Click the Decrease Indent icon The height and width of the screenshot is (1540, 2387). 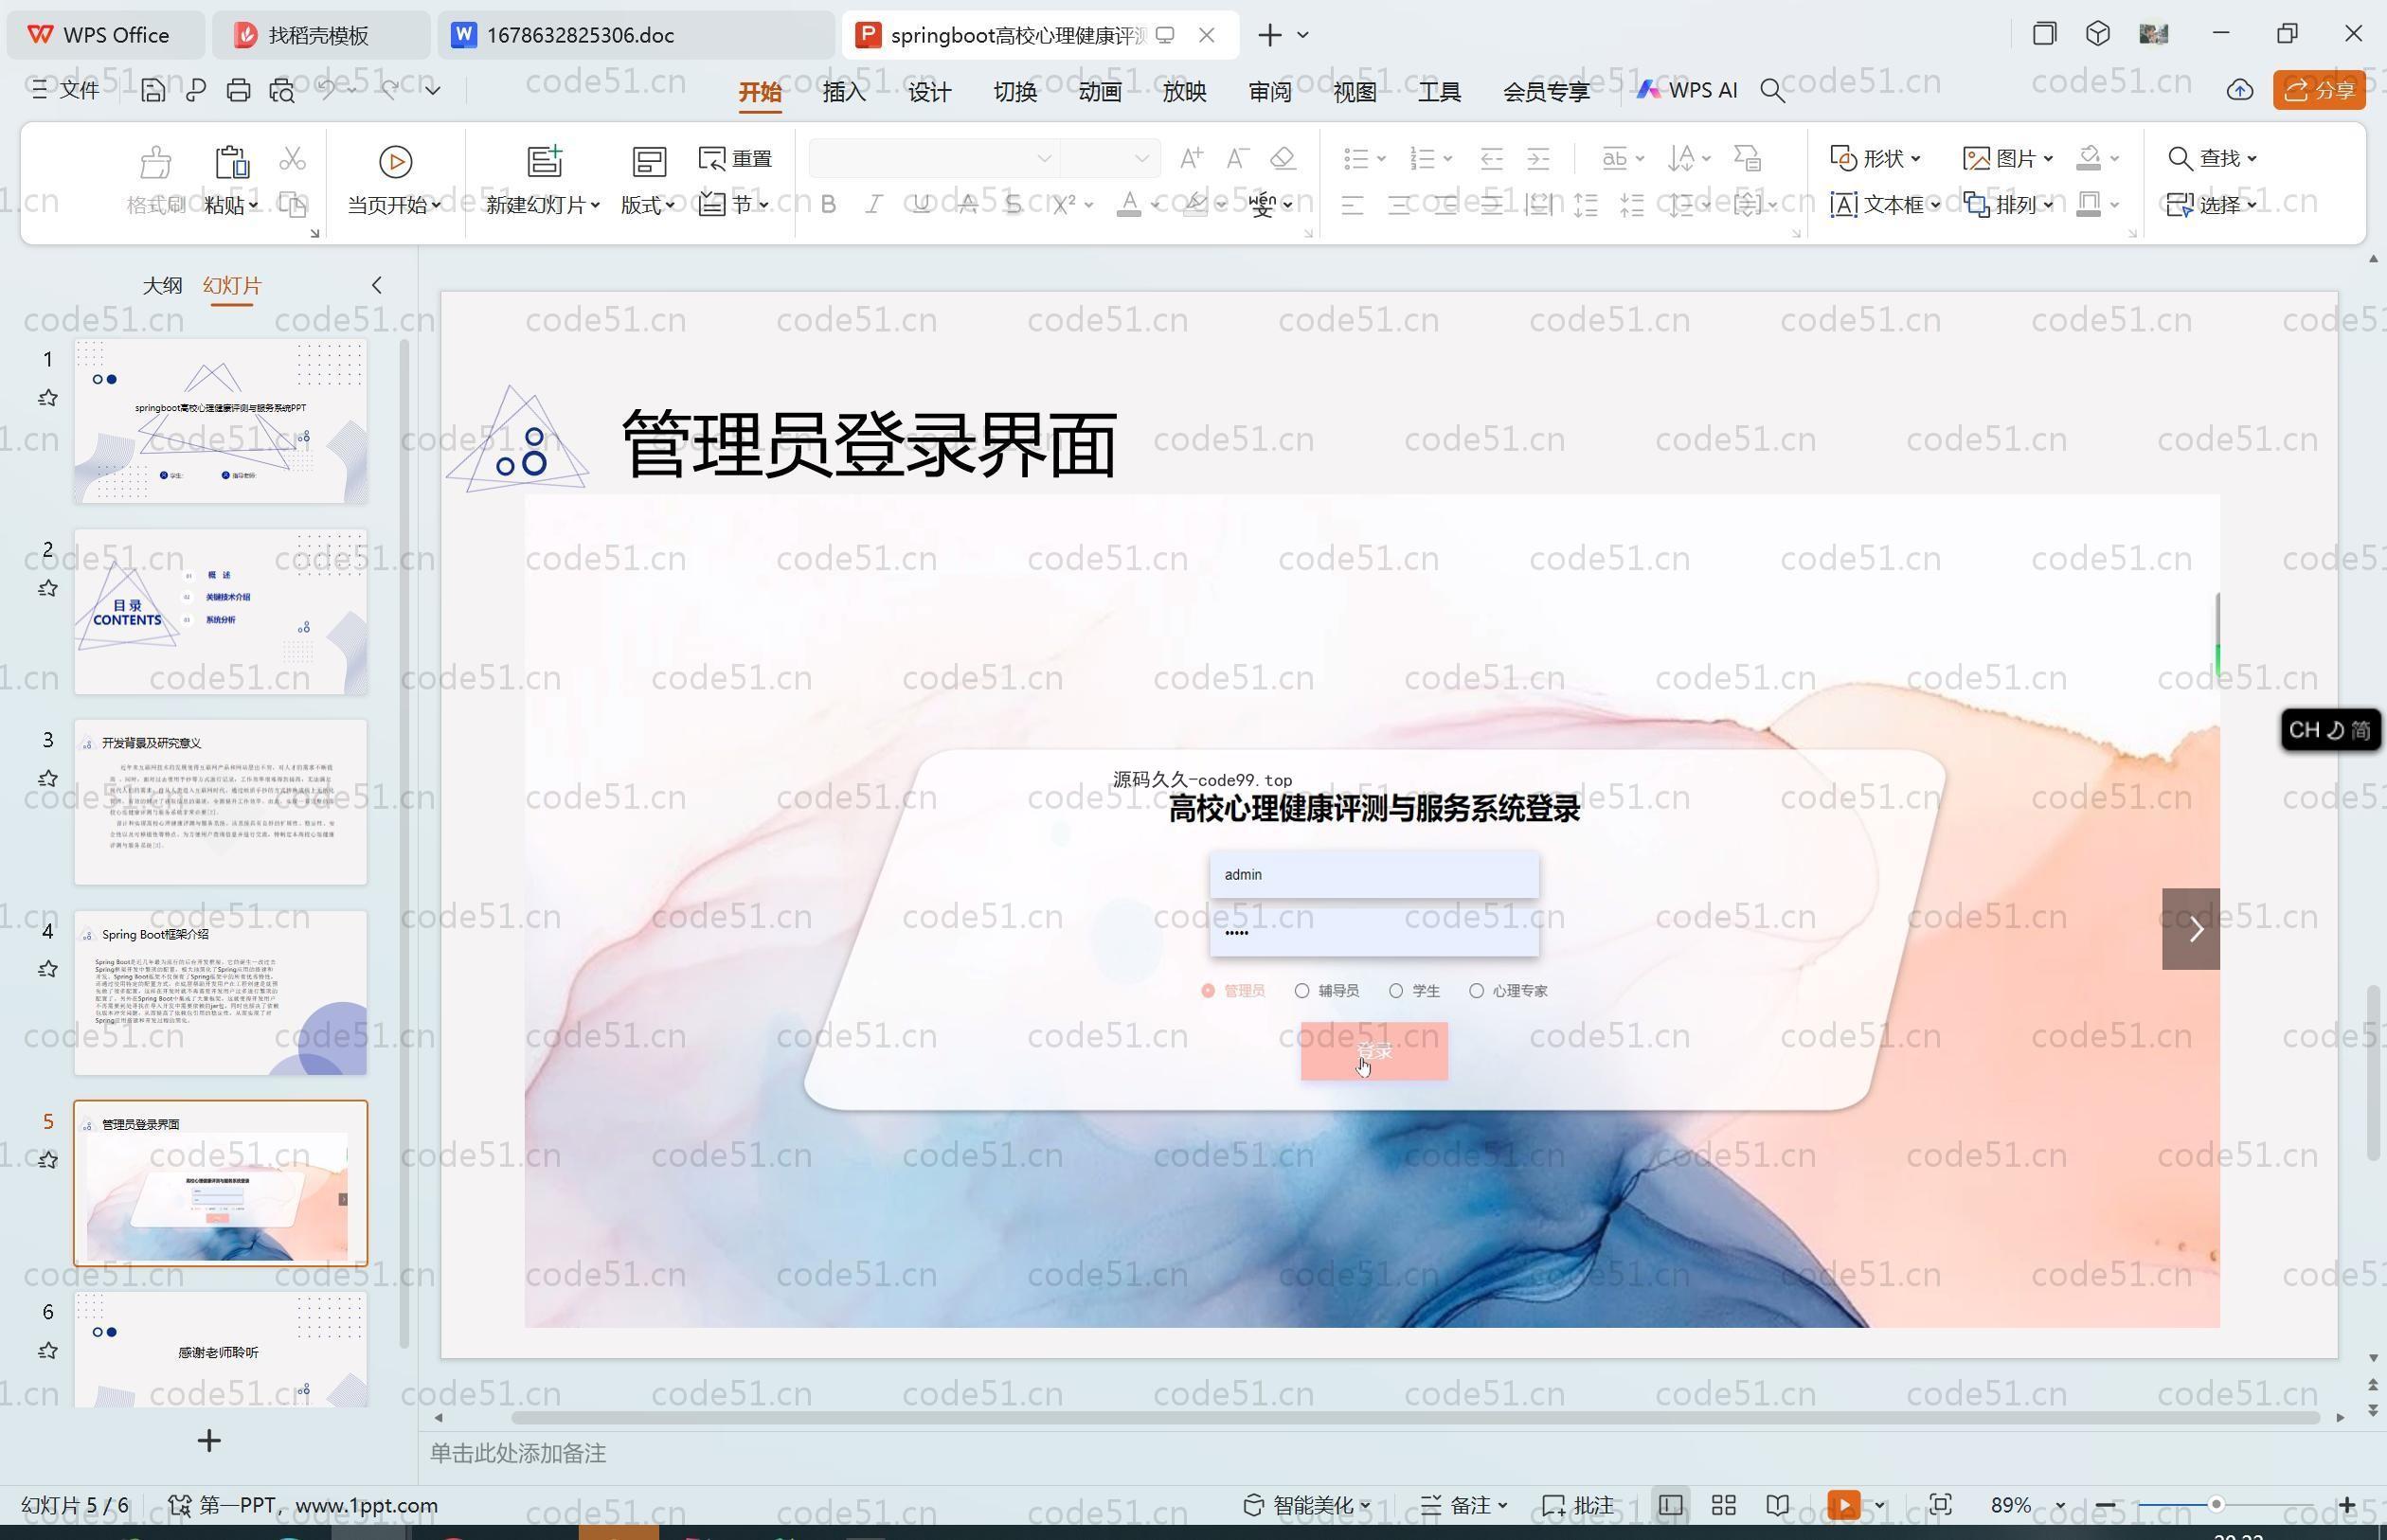pos(1491,158)
